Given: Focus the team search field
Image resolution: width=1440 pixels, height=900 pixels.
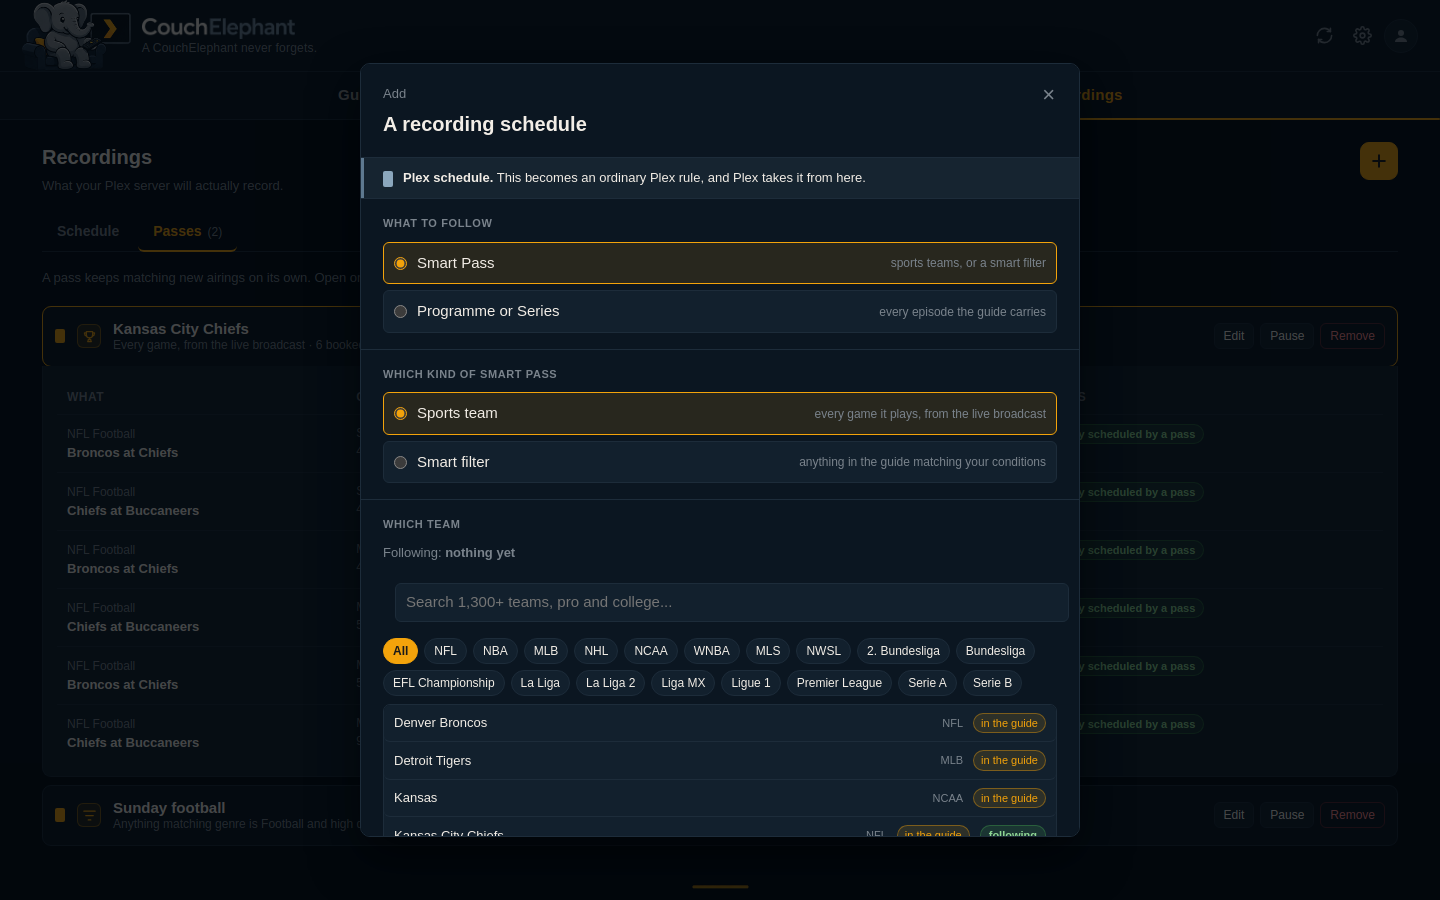Looking at the screenshot, I should tap(732, 602).
